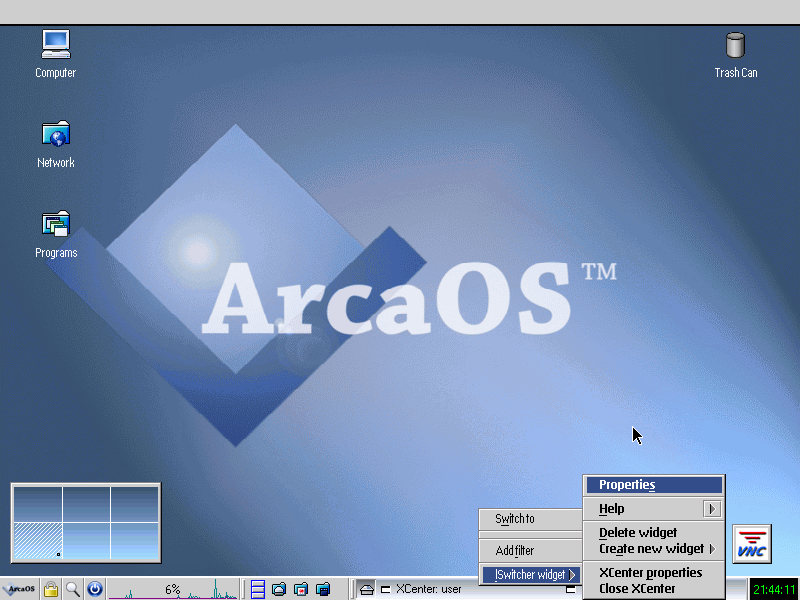Choose Add filter in the context menu
Image resolution: width=800 pixels, height=600 pixels.
click(x=531, y=551)
